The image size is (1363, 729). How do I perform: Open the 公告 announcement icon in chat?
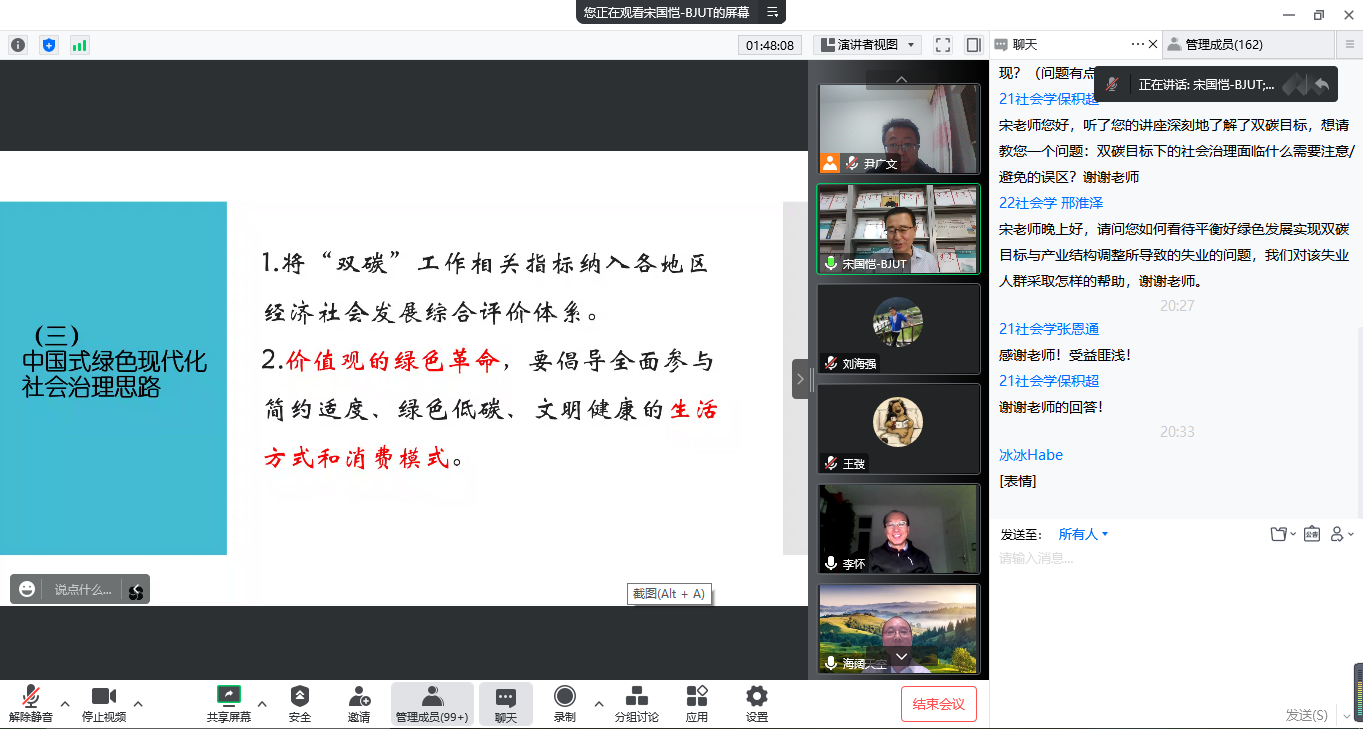(1311, 534)
